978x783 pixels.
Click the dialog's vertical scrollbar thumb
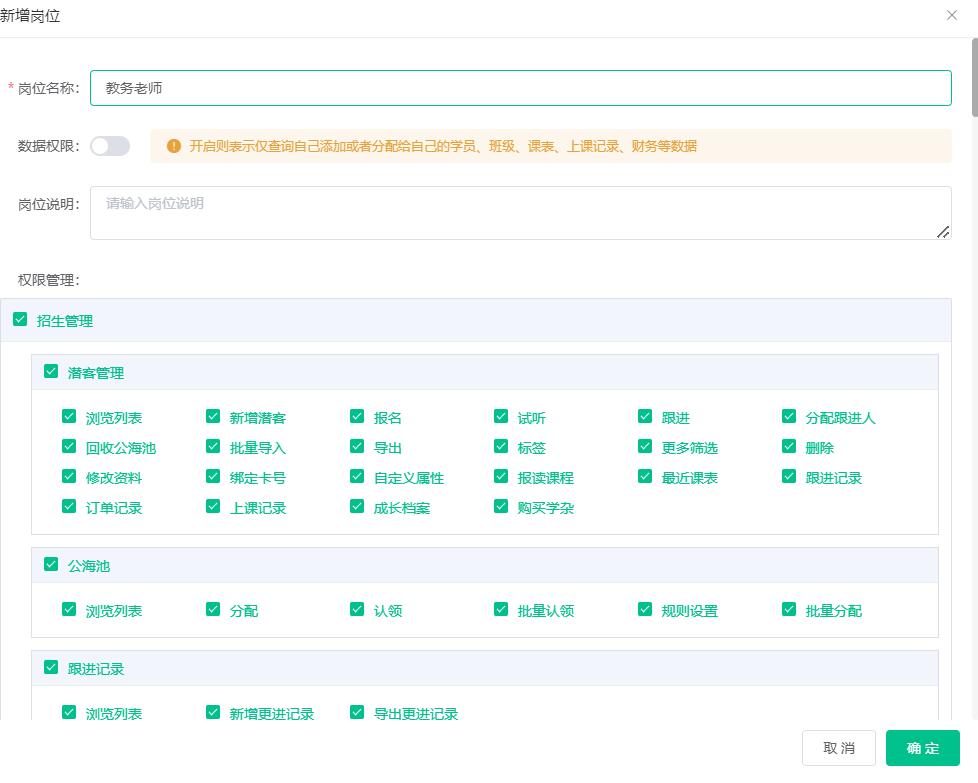click(974, 77)
